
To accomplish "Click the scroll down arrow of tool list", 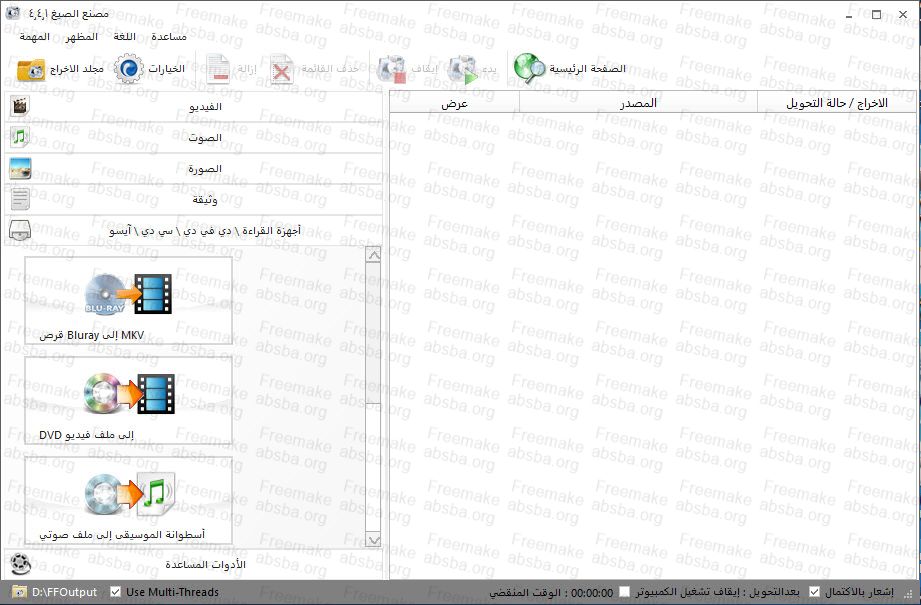I will coord(373,539).
